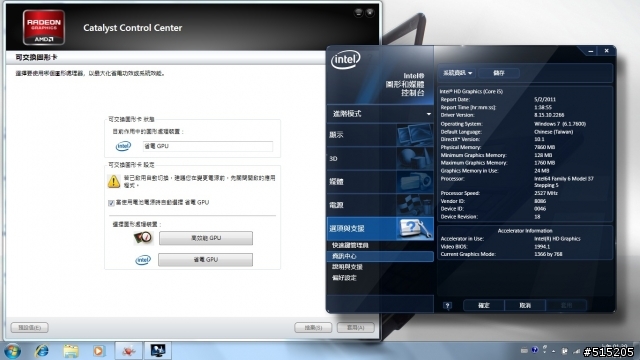The height and width of the screenshot is (360, 640).
Task: Open the 3D section cube icon
Action: point(414,158)
